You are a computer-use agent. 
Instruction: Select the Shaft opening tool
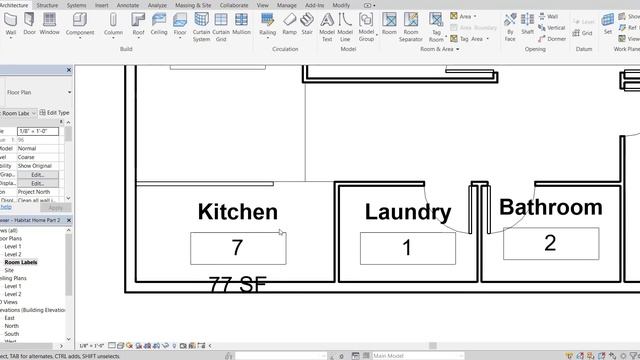pos(527,24)
